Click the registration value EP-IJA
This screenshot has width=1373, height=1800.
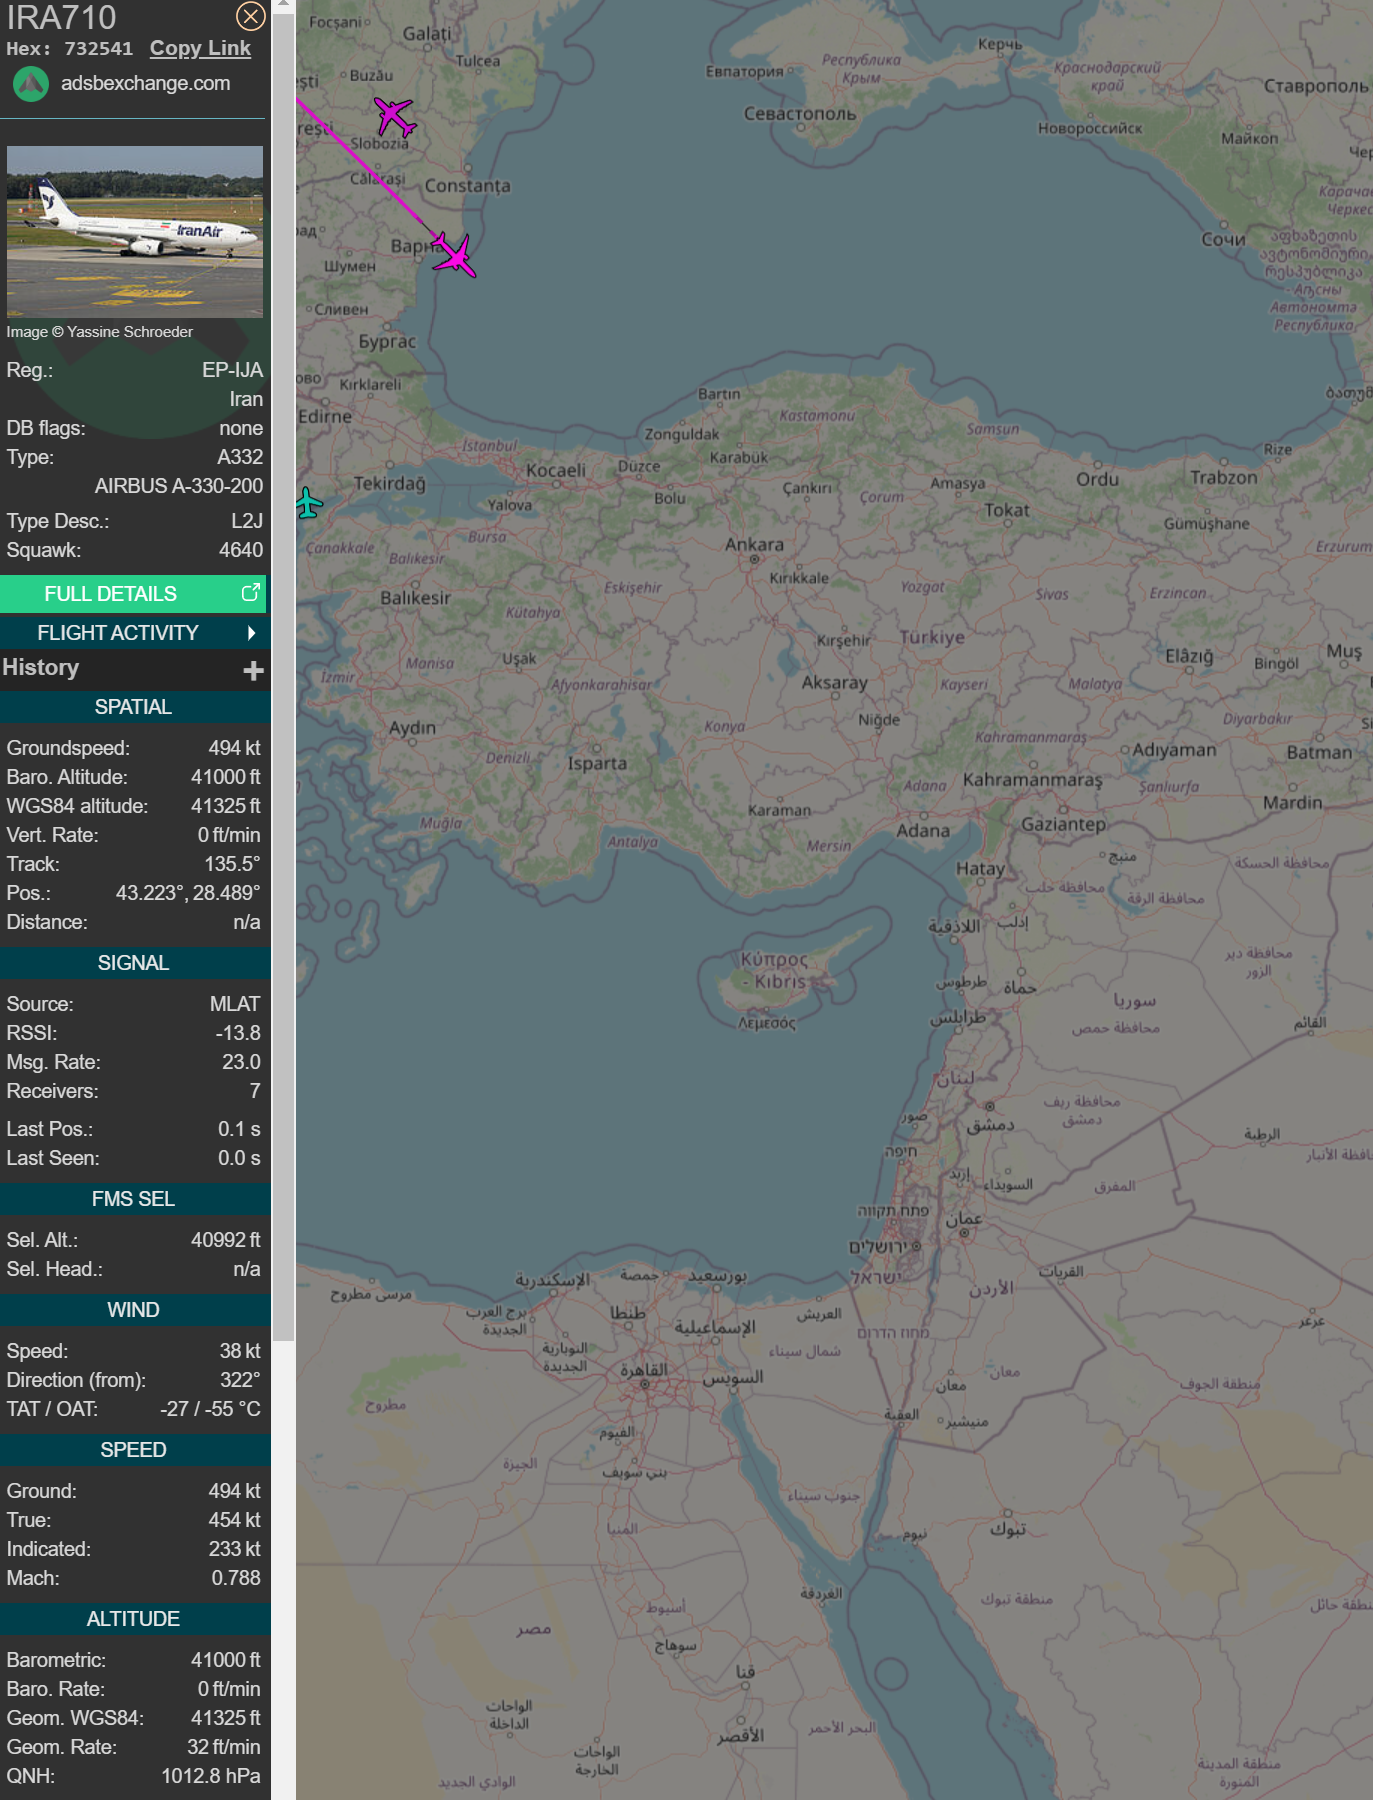tap(232, 370)
